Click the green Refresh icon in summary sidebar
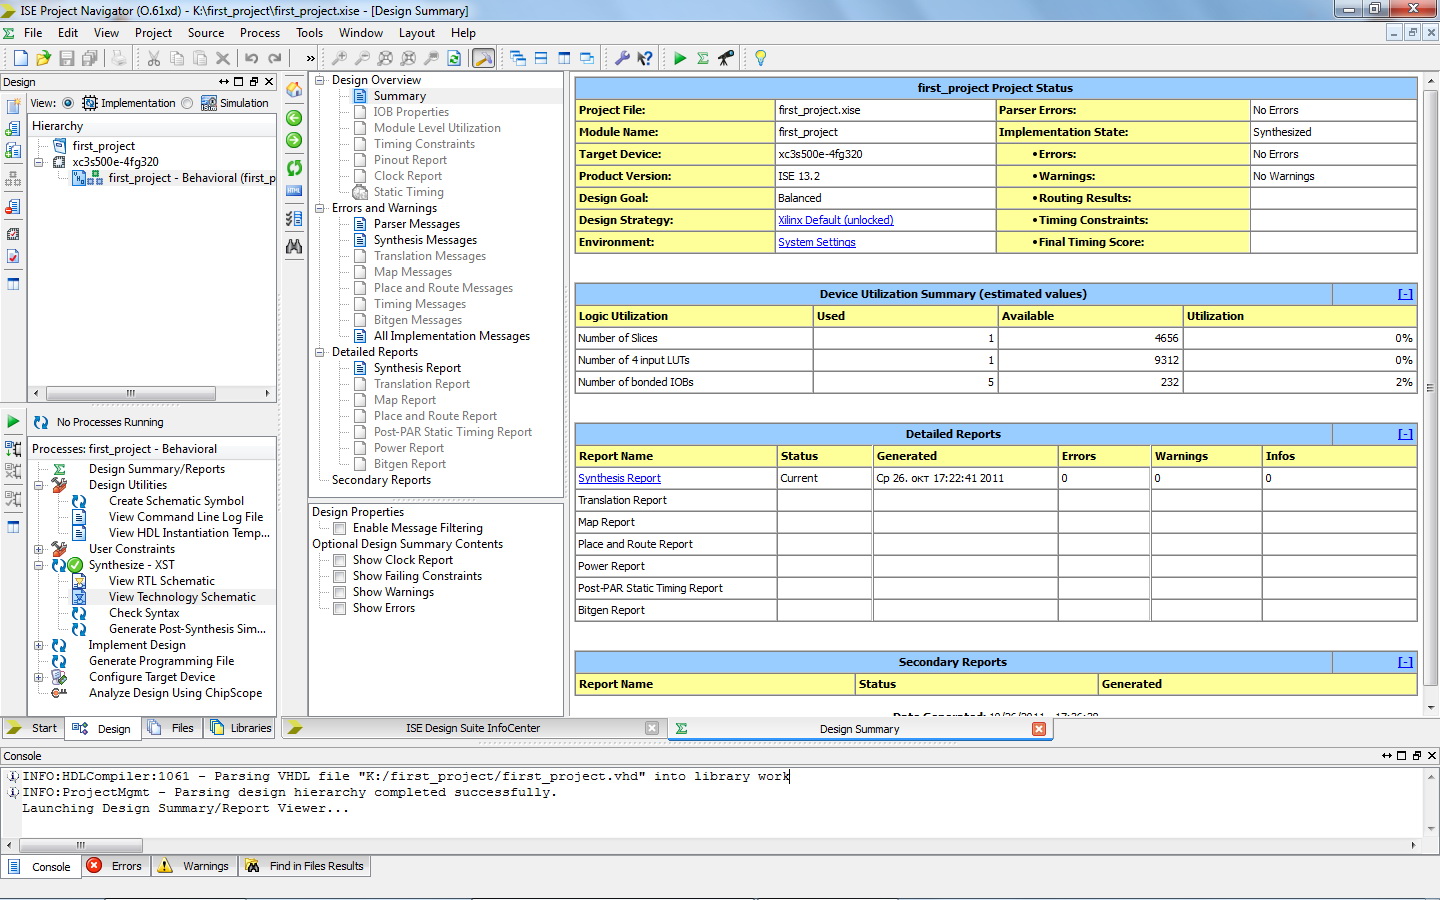Image resolution: width=1440 pixels, height=900 pixels. pyautogui.click(x=294, y=168)
